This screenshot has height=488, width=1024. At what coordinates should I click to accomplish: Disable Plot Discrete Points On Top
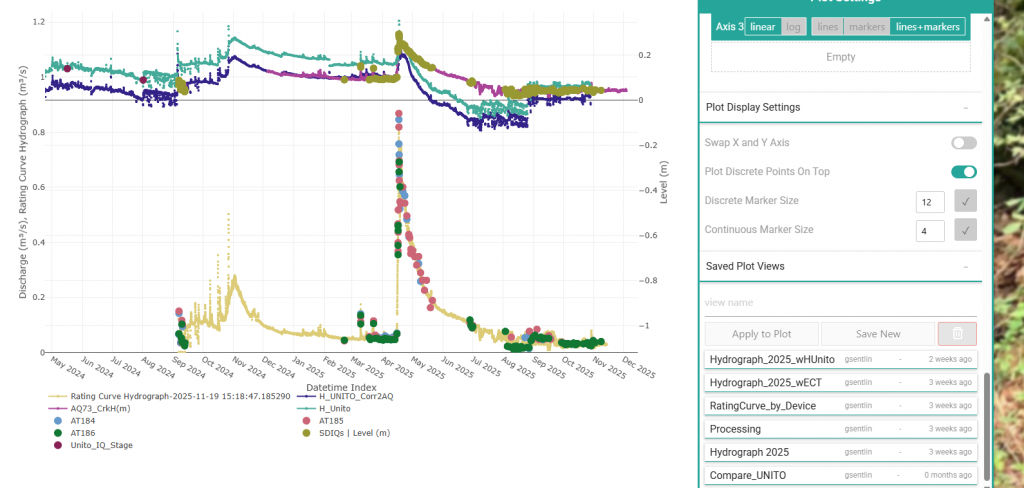(963, 172)
